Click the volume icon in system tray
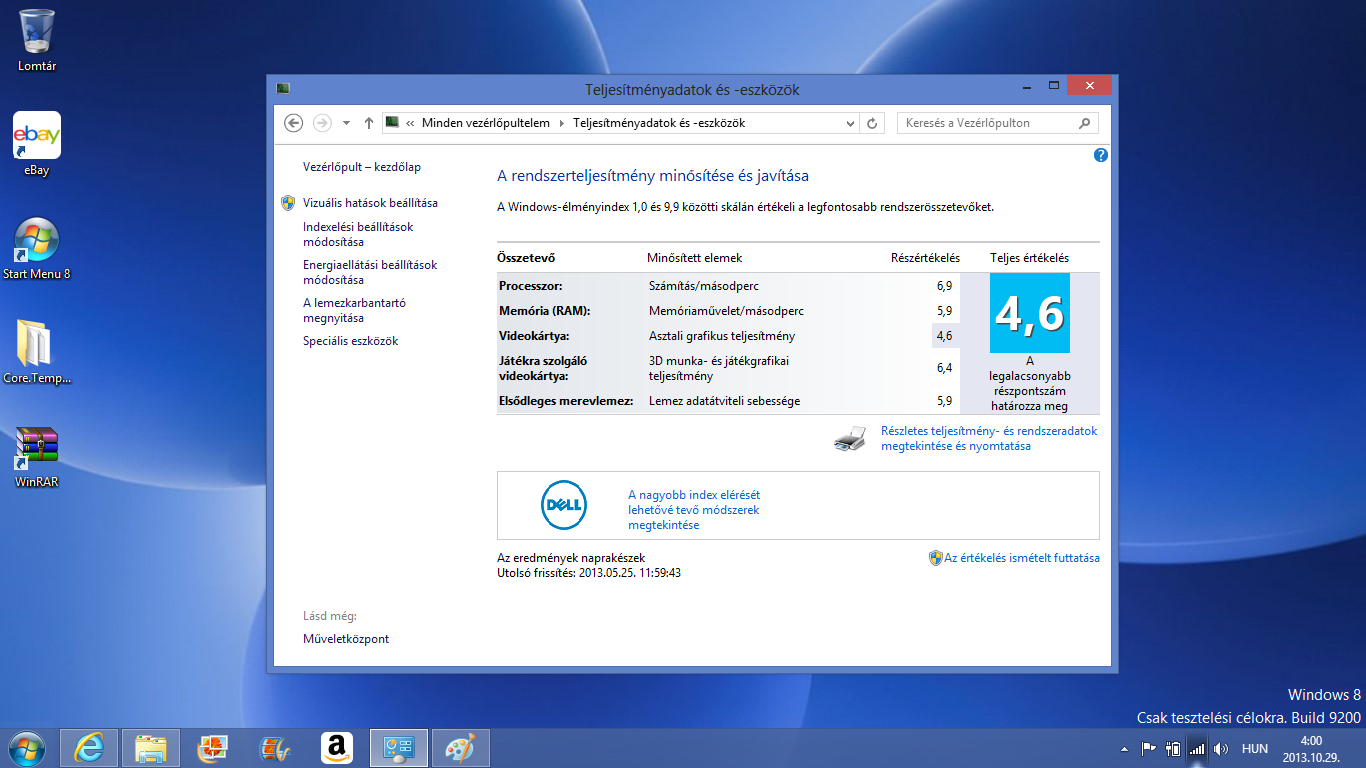This screenshot has height=768, width=1366. click(x=1221, y=748)
